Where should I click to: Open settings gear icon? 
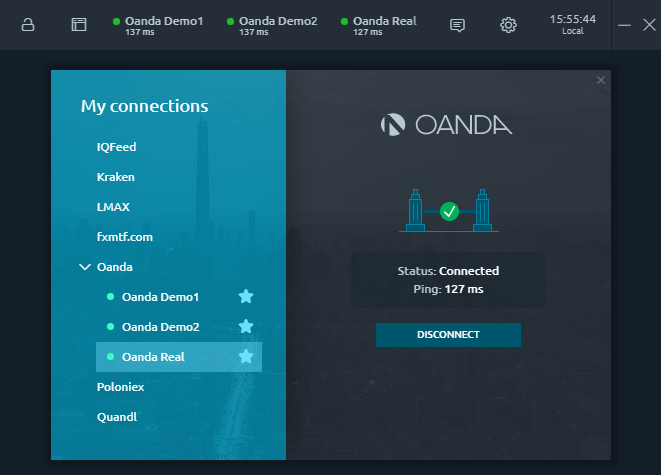(x=508, y=25)
